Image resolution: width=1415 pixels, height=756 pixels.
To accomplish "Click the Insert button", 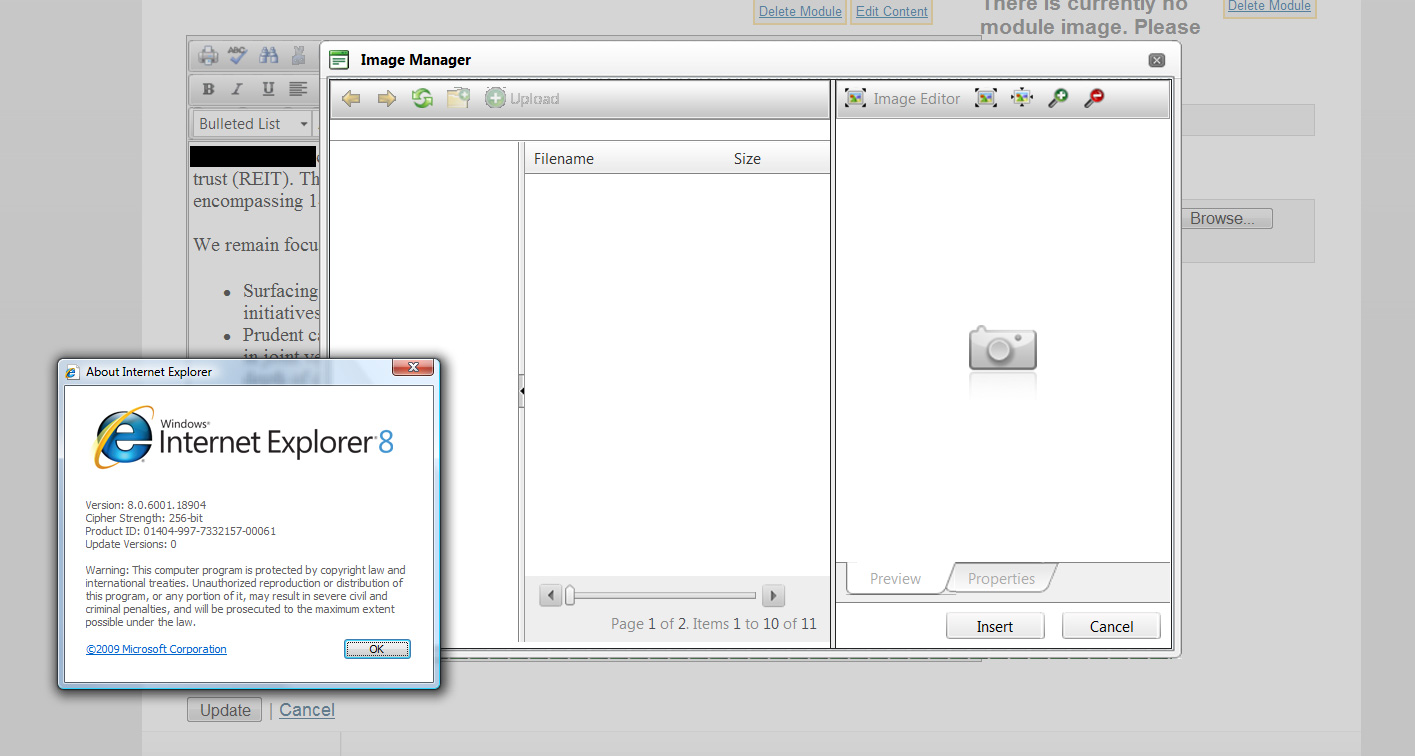I will click(995, 626).
